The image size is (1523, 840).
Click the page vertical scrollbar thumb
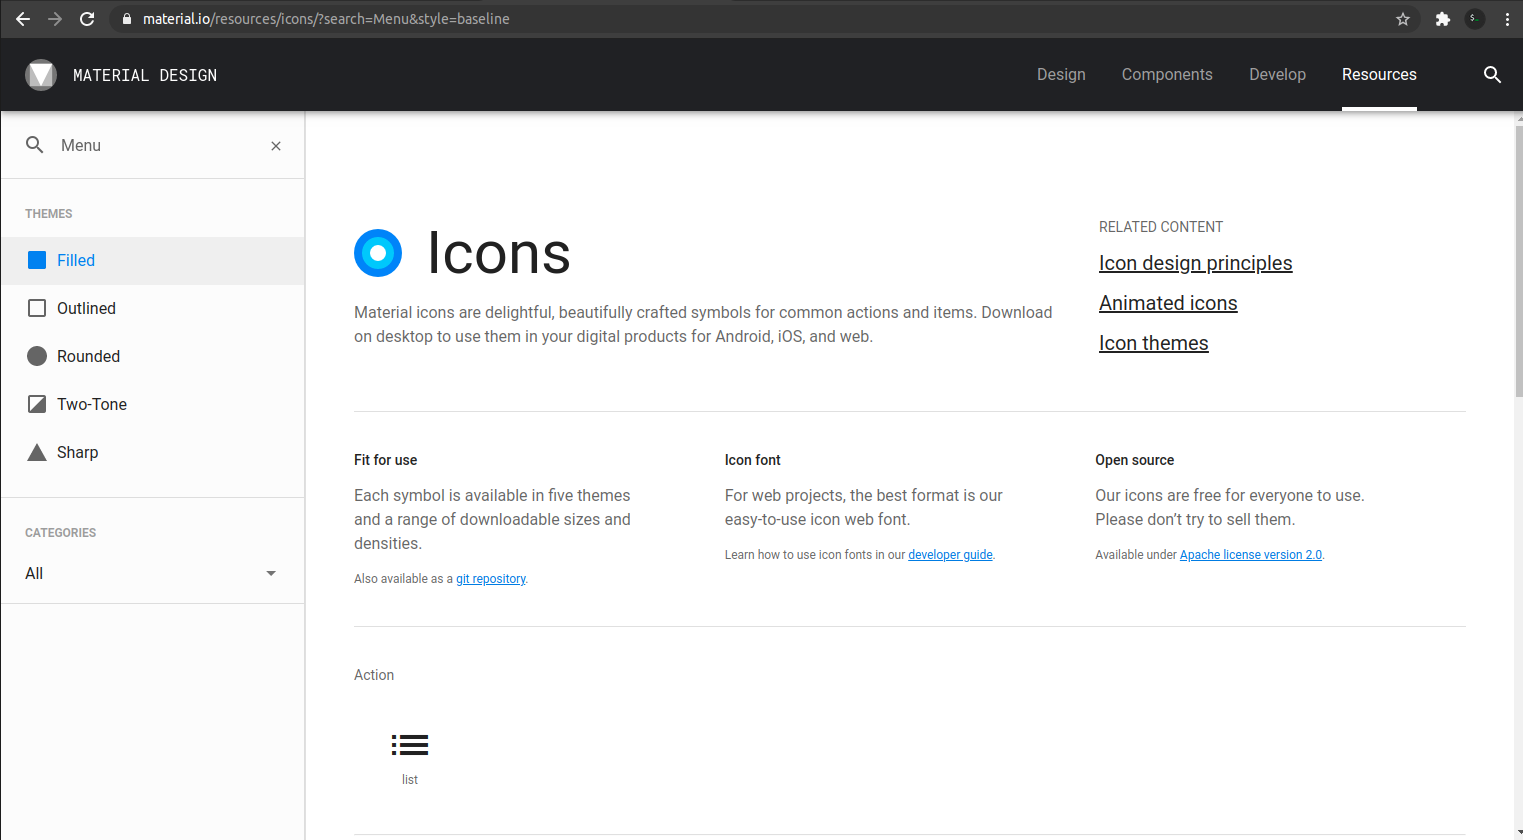coord(1518,260)
